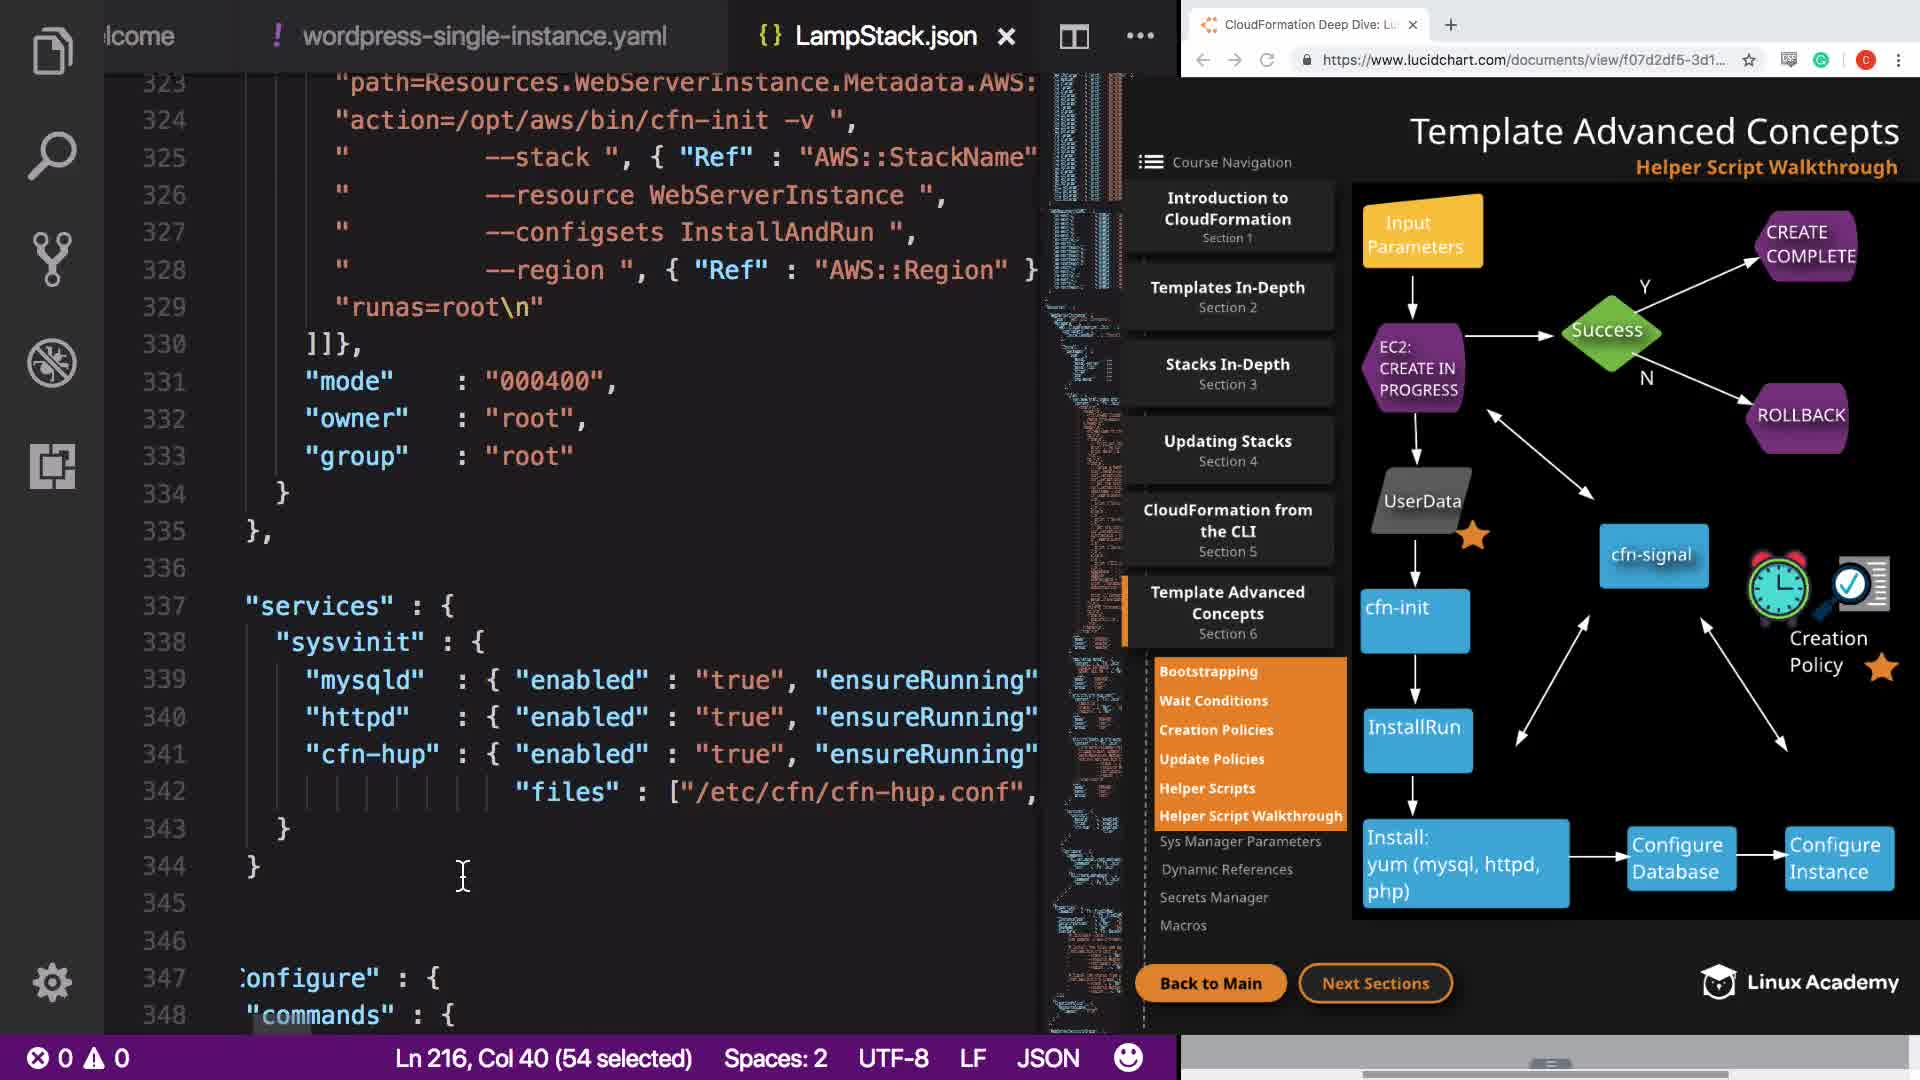This screenshot has width=1920, height=1080.
Task: Open the Explorer files icon
Action: [52, 51]
